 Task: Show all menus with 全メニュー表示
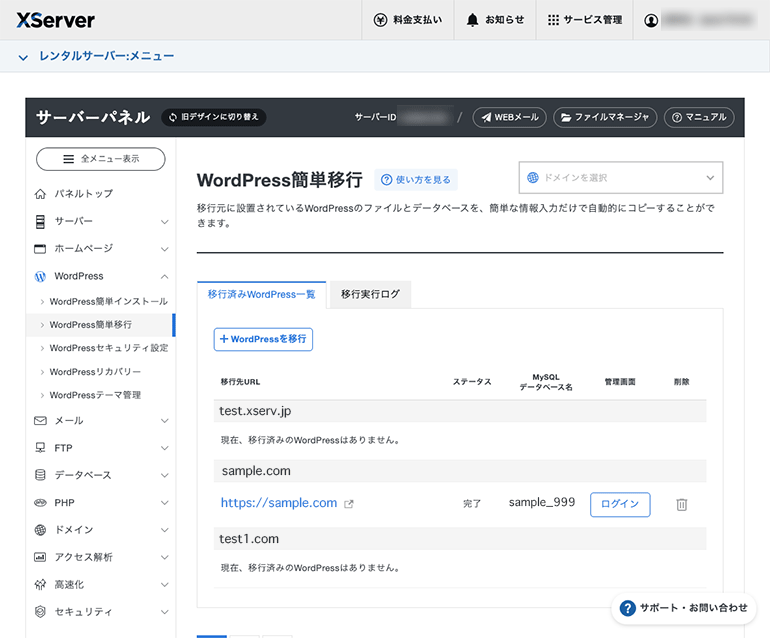[101, 159]
